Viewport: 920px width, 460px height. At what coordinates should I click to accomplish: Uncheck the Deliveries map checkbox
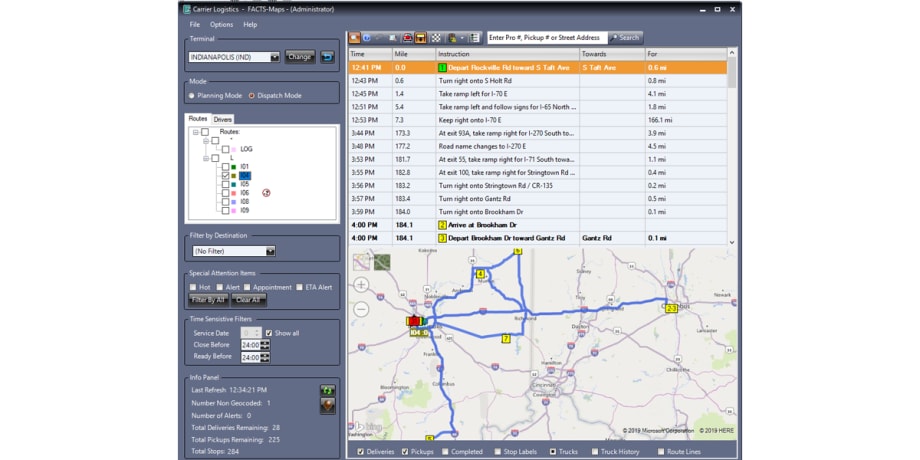(360, 452)
